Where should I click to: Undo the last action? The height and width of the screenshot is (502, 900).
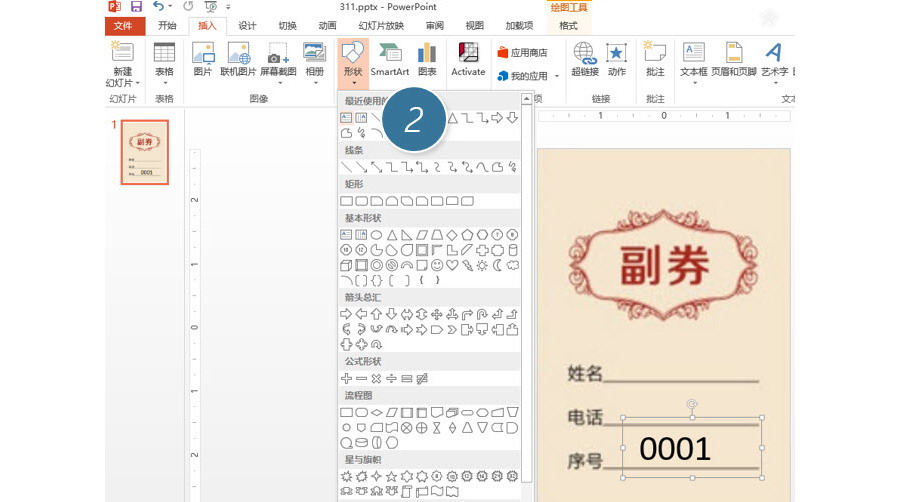[x=158, y=7]
